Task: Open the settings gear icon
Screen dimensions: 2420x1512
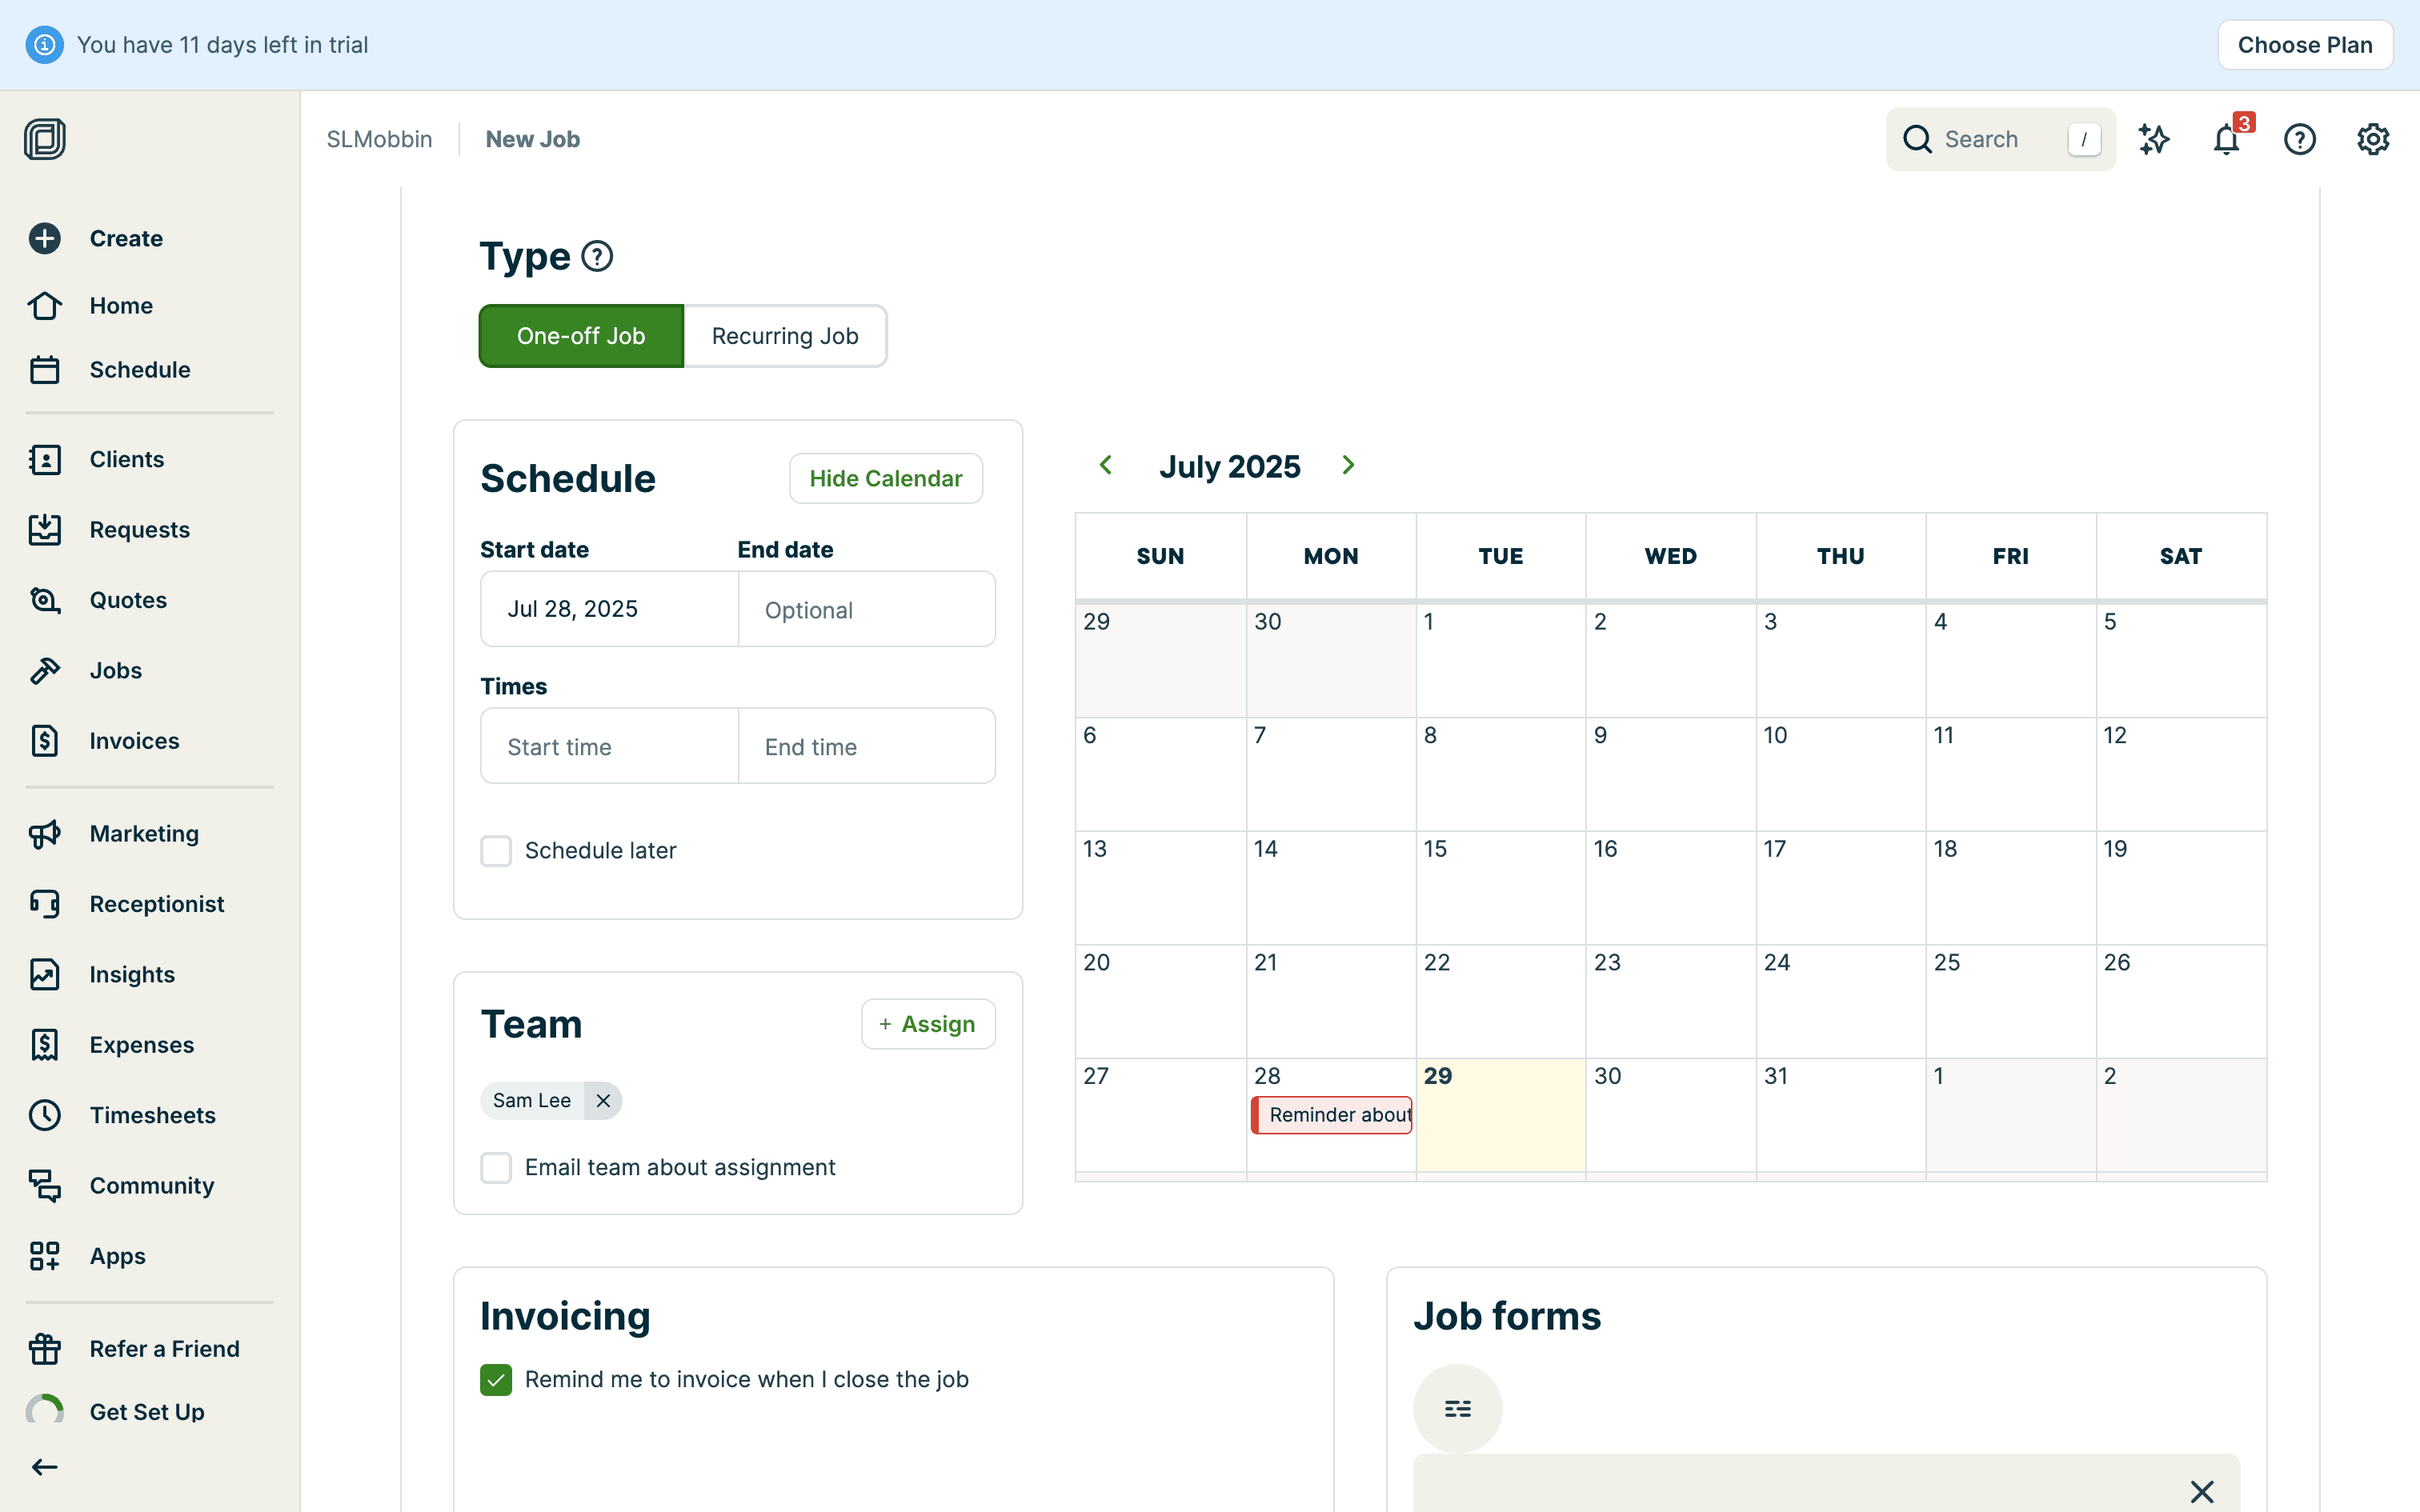Action: (2372, 139)
